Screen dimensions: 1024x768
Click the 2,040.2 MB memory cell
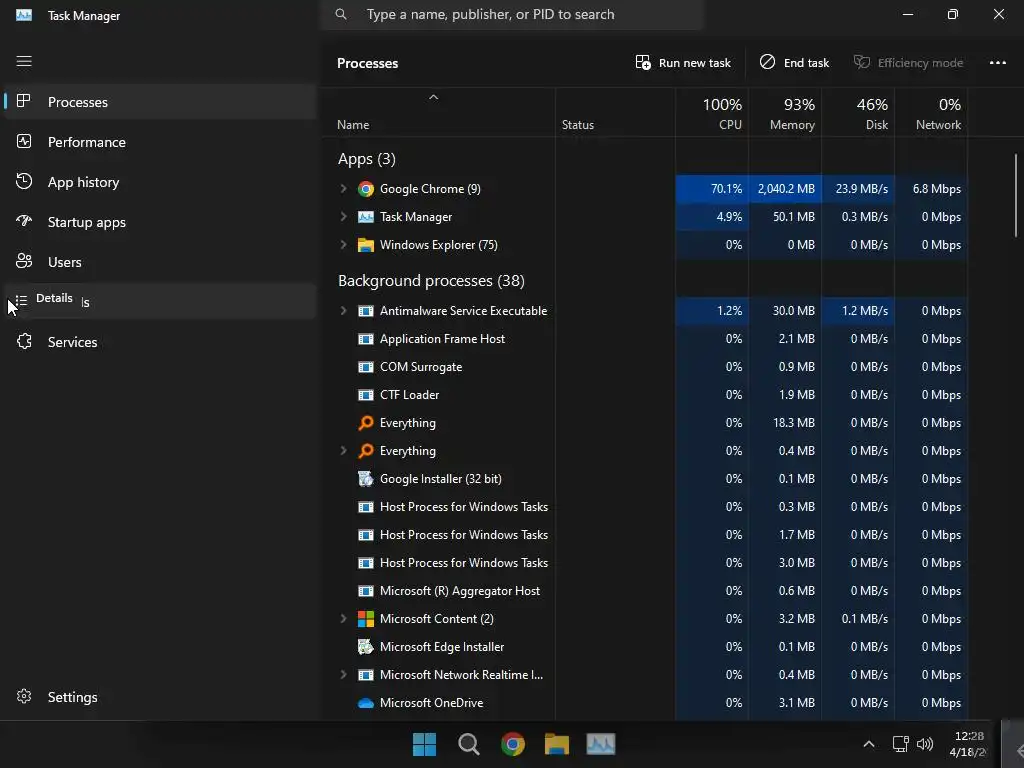pyautogui.click(x=785, y=189)
